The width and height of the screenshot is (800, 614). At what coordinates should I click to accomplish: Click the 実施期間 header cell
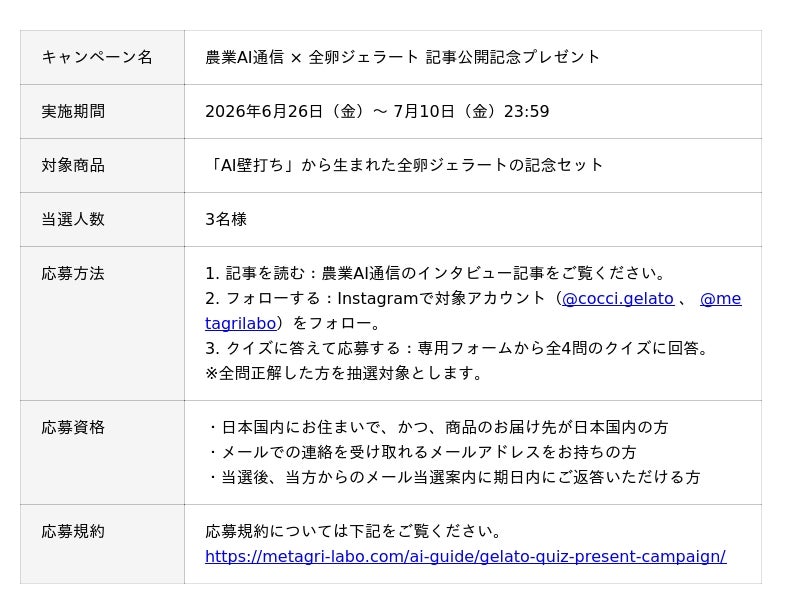pyautogui.click(x=102, y=111)
